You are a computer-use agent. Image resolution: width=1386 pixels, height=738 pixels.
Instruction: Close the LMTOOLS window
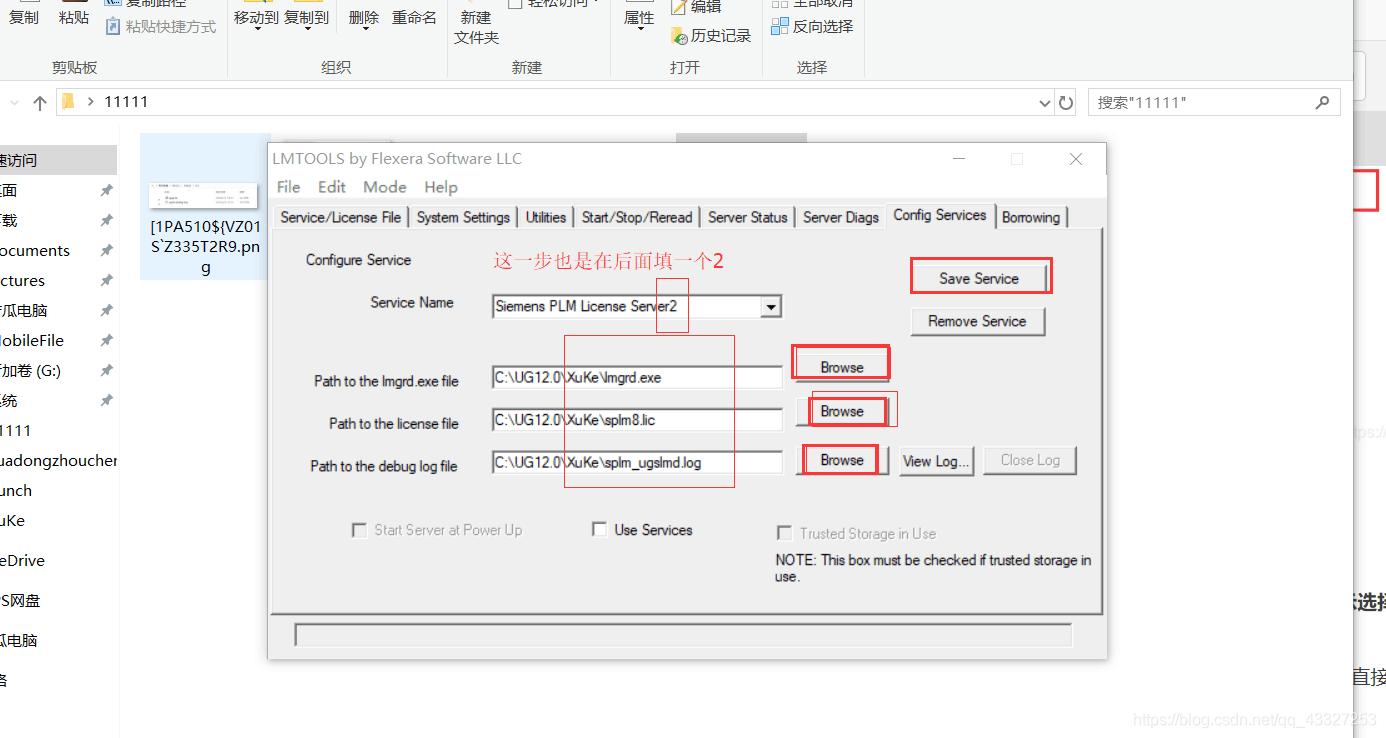pyautogui.click(x=1076, y=159)
